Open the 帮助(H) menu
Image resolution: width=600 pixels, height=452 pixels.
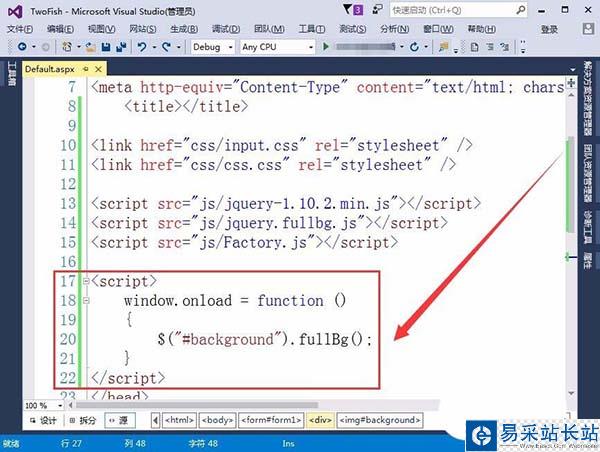(x=481, y=29)
